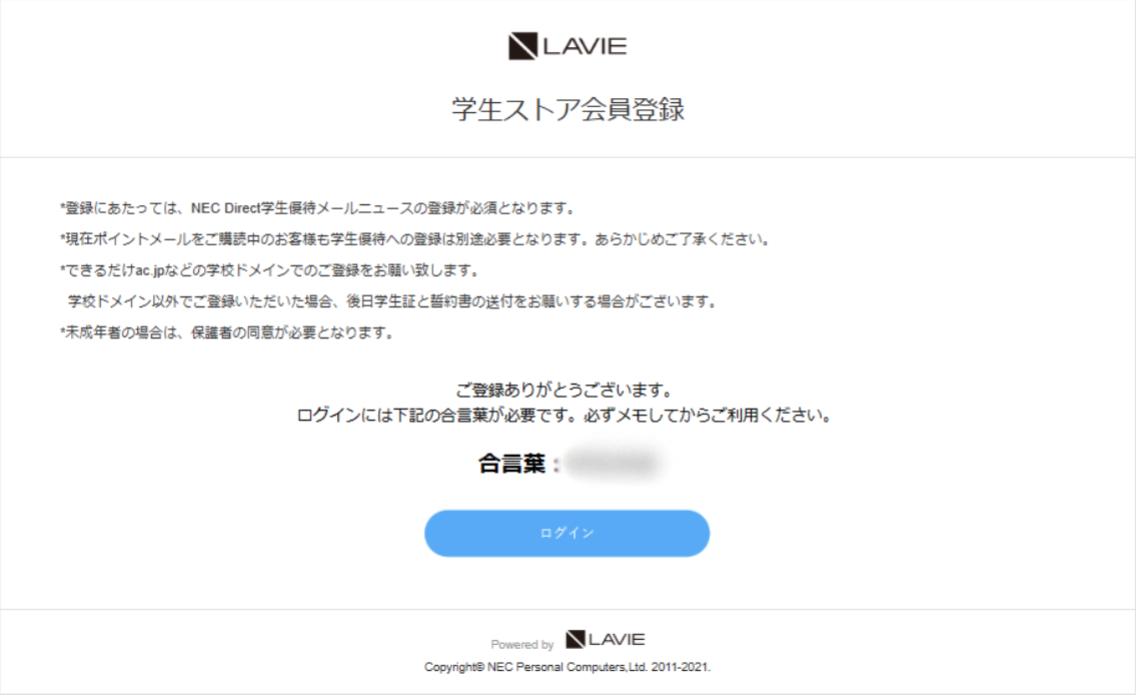1136x695 pixels.
Task: Click the bold 合言葉 label
Action: [511, 464]
